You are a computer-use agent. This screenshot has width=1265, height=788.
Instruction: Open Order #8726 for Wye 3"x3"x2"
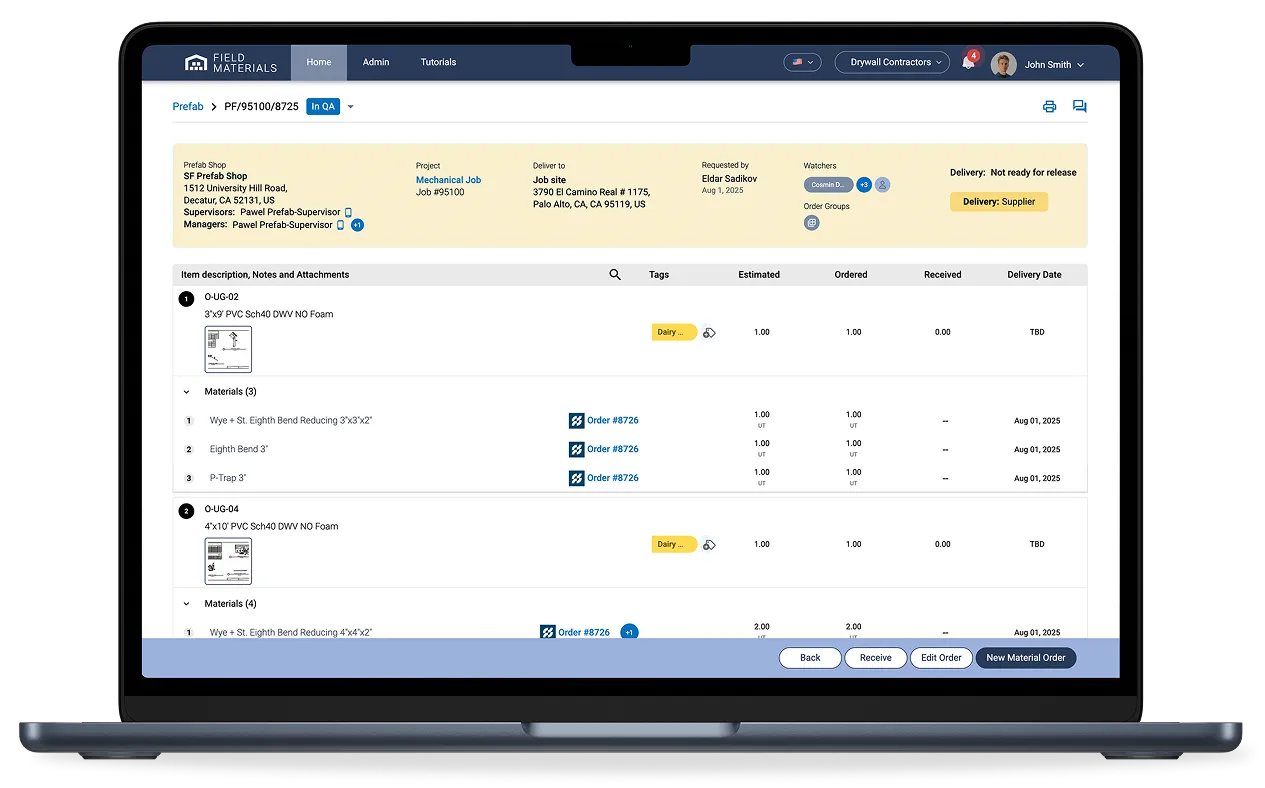[613, 421]
